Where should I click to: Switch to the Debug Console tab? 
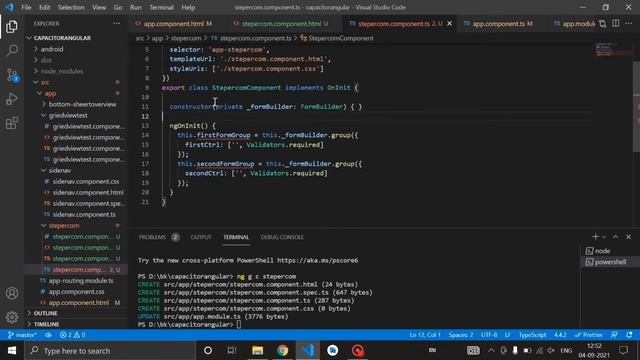(282, 237)
